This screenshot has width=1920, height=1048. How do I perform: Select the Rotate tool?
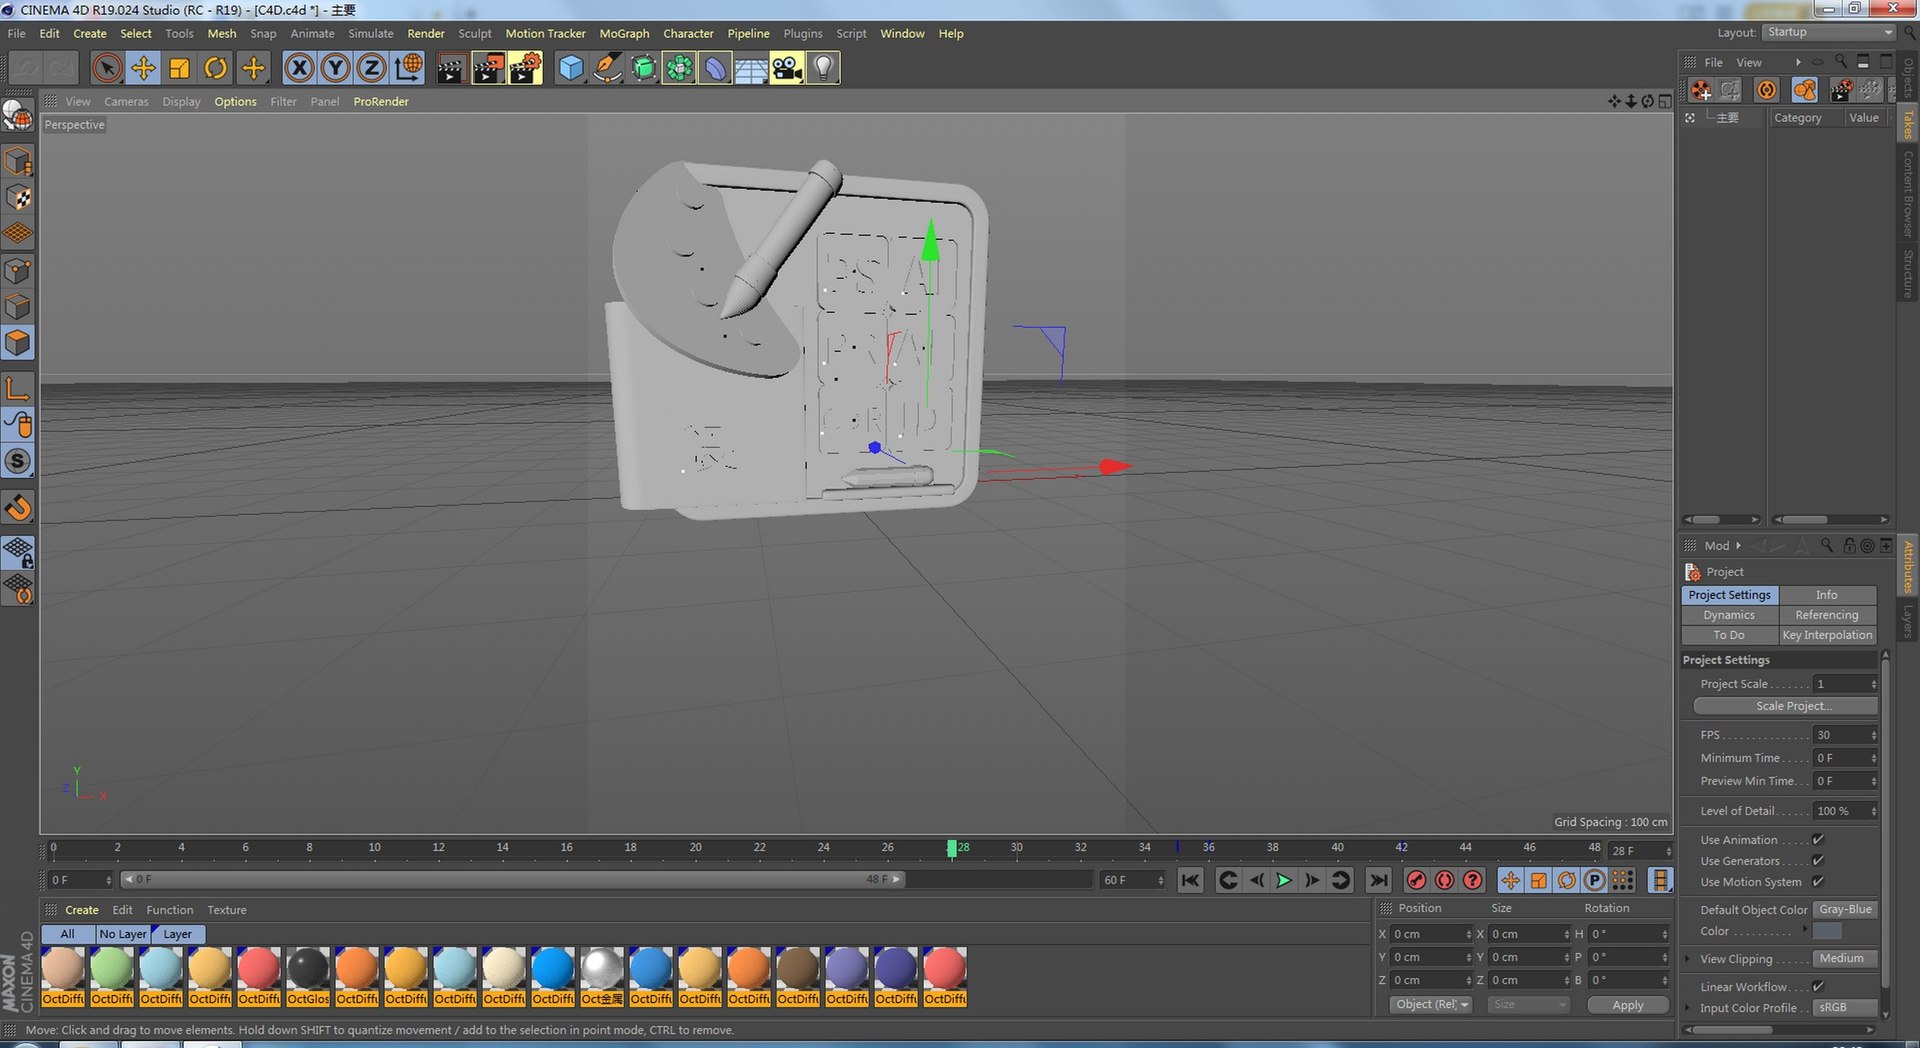tap(215, 68)
